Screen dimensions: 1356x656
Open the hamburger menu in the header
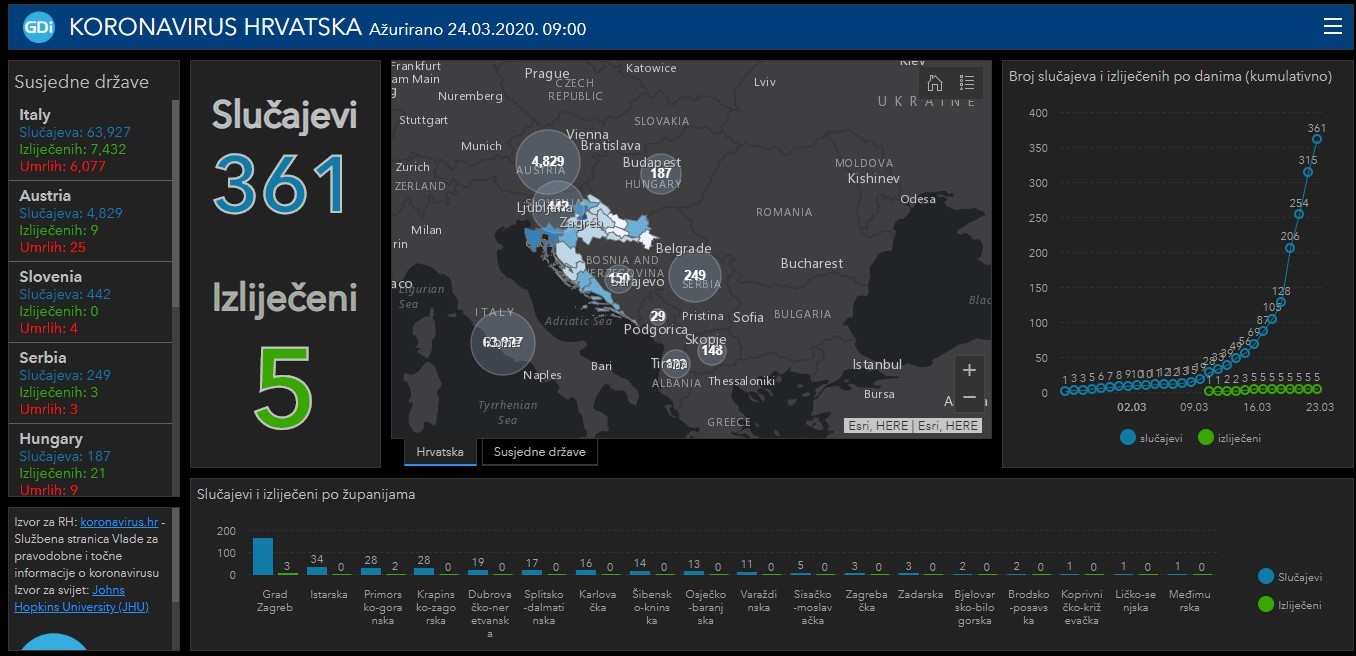pos(1332,27)
